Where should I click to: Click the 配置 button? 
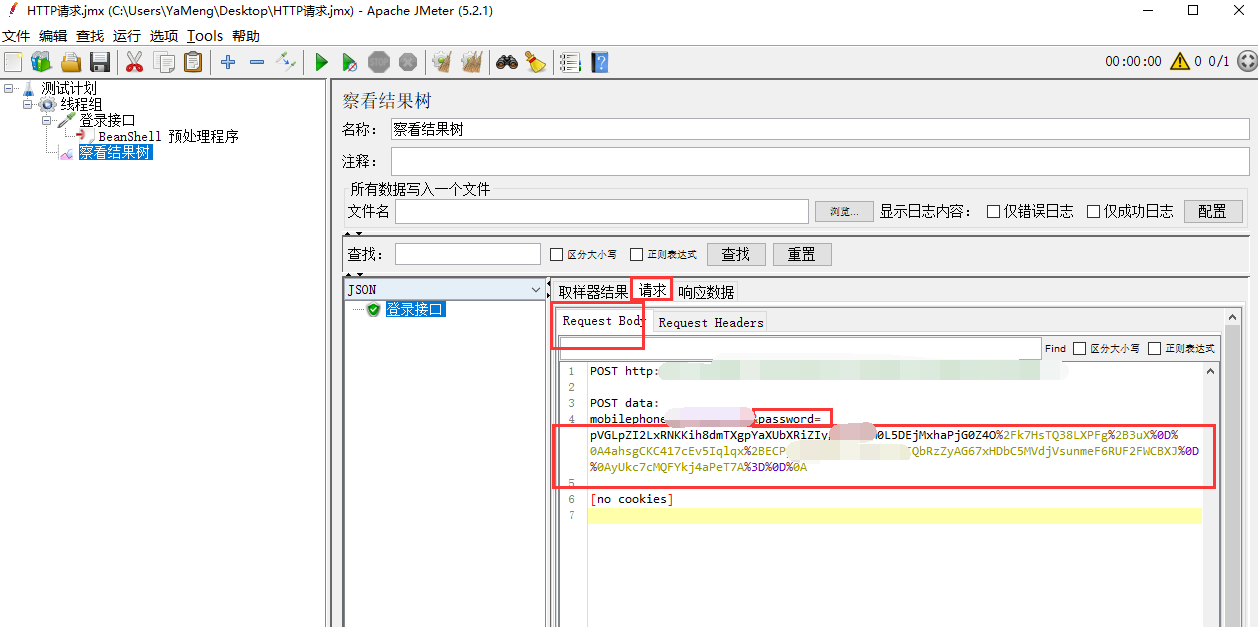1213,212
